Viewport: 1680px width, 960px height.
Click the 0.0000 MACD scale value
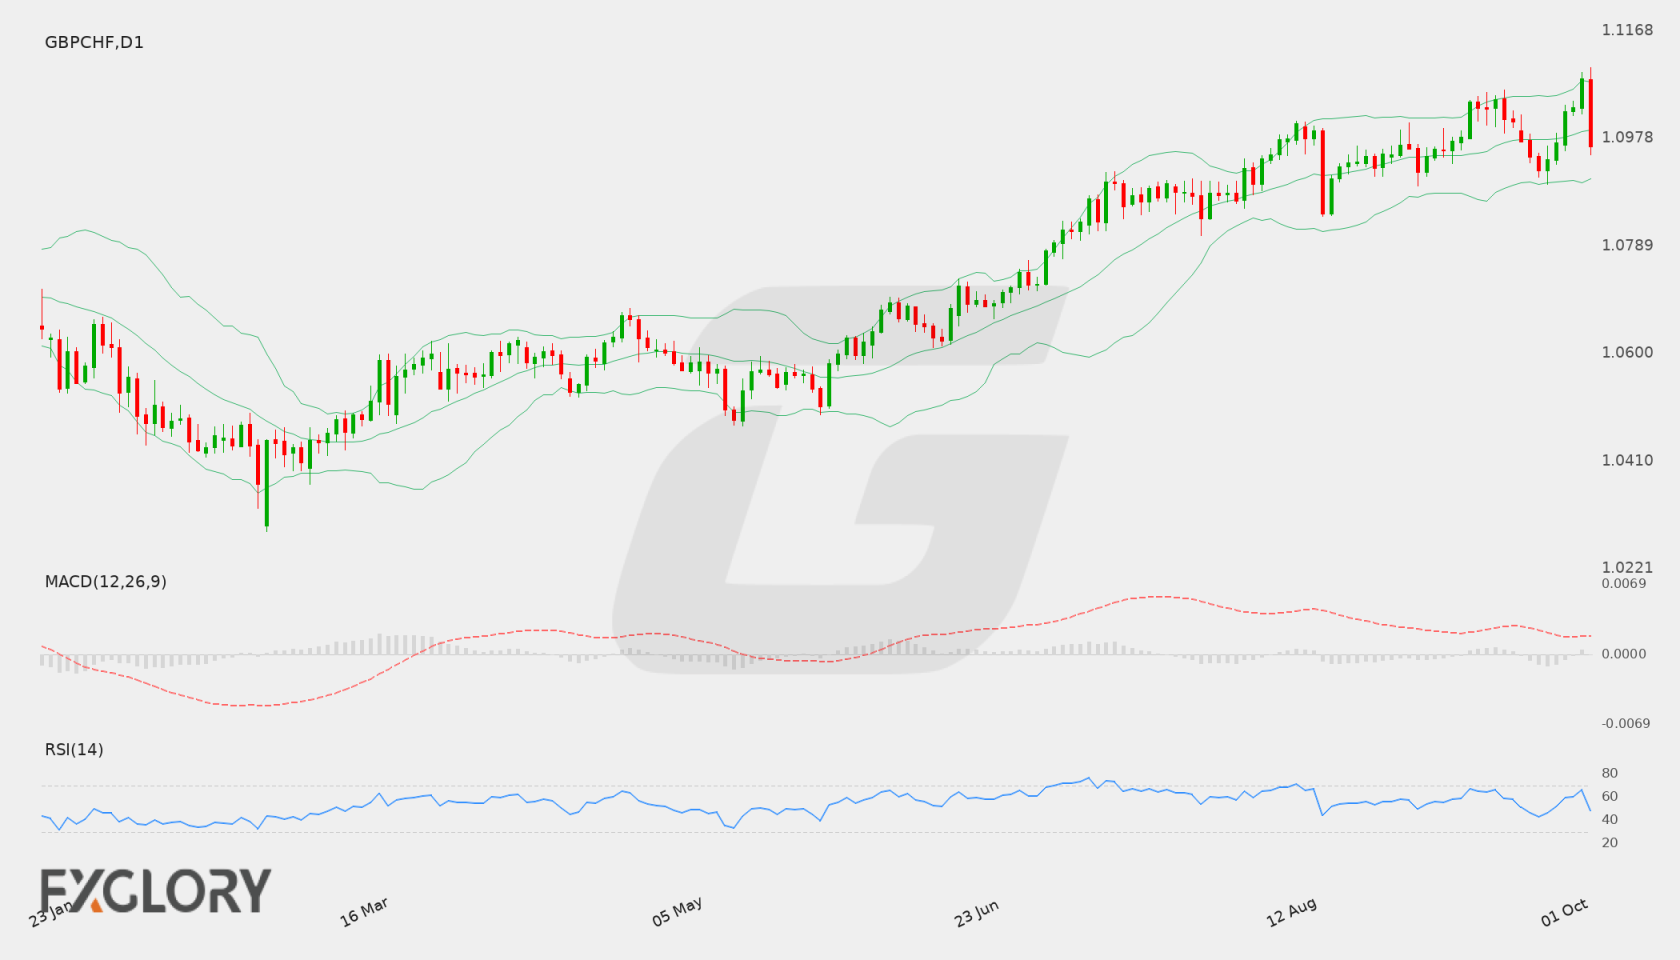point(1624,653)
